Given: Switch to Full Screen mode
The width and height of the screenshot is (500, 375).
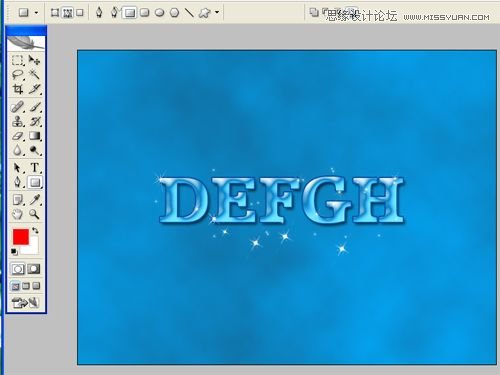Looking at the screenshot, I should pos(36,286).
